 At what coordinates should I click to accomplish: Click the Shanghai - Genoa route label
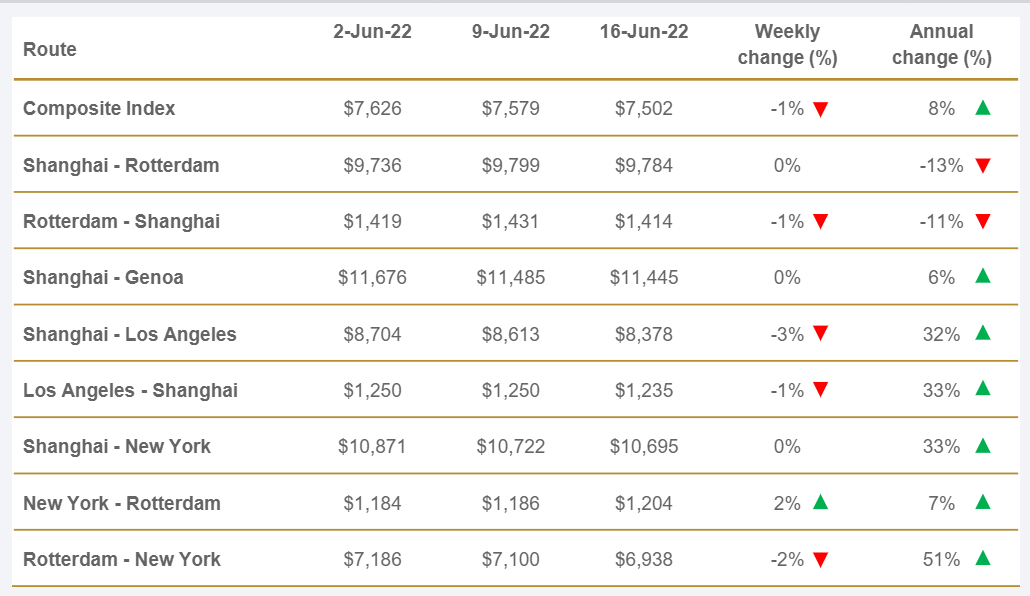(x=103, y=277)
